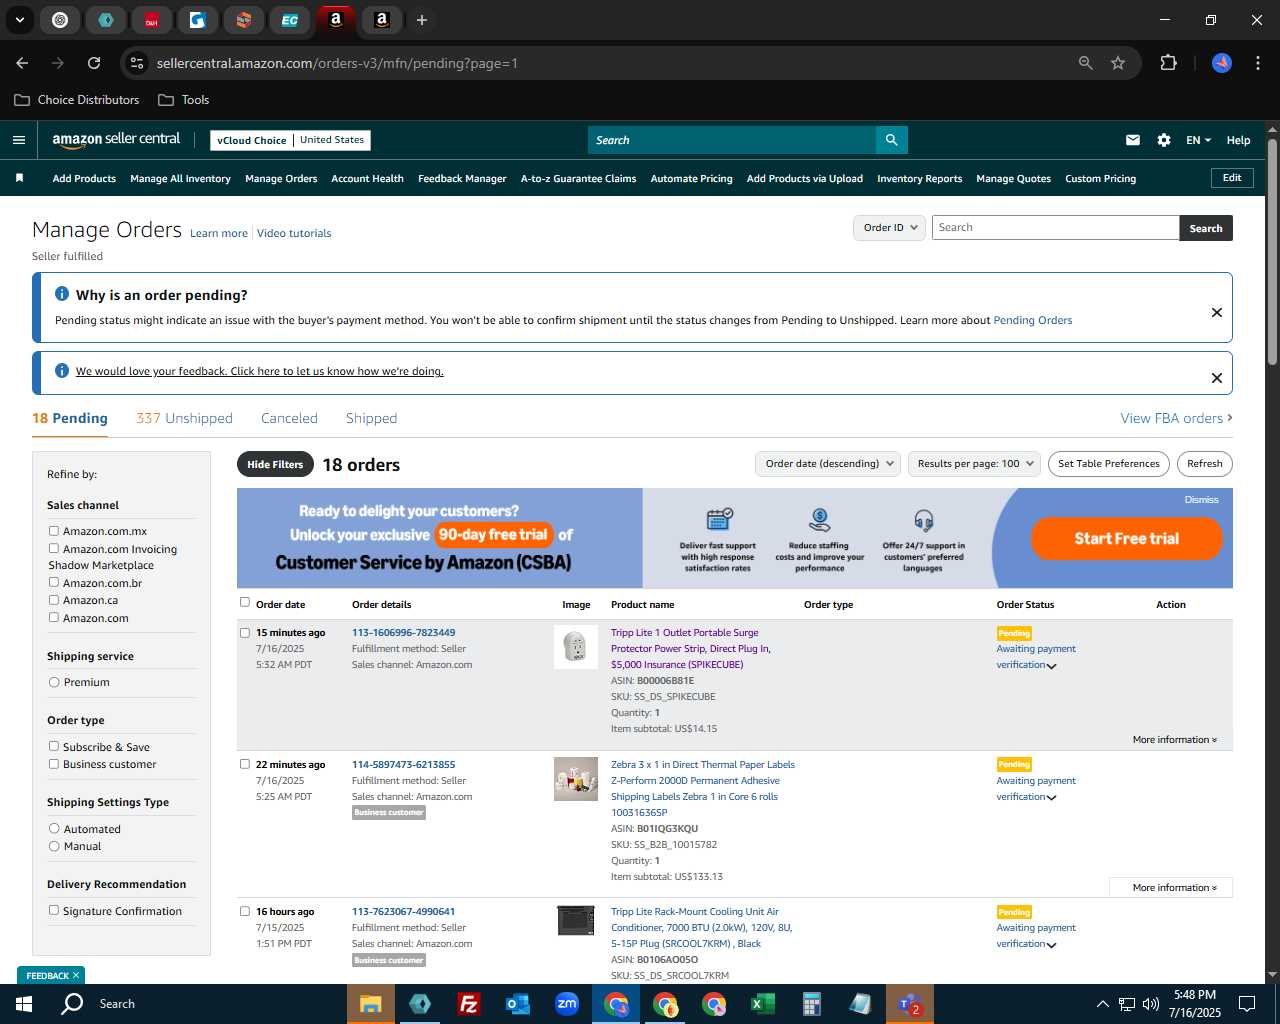Viewport: 1280px width, 1024px height.
Task: Open the browser extensions puzzle icon
Action: click(x=1168, y=63)
